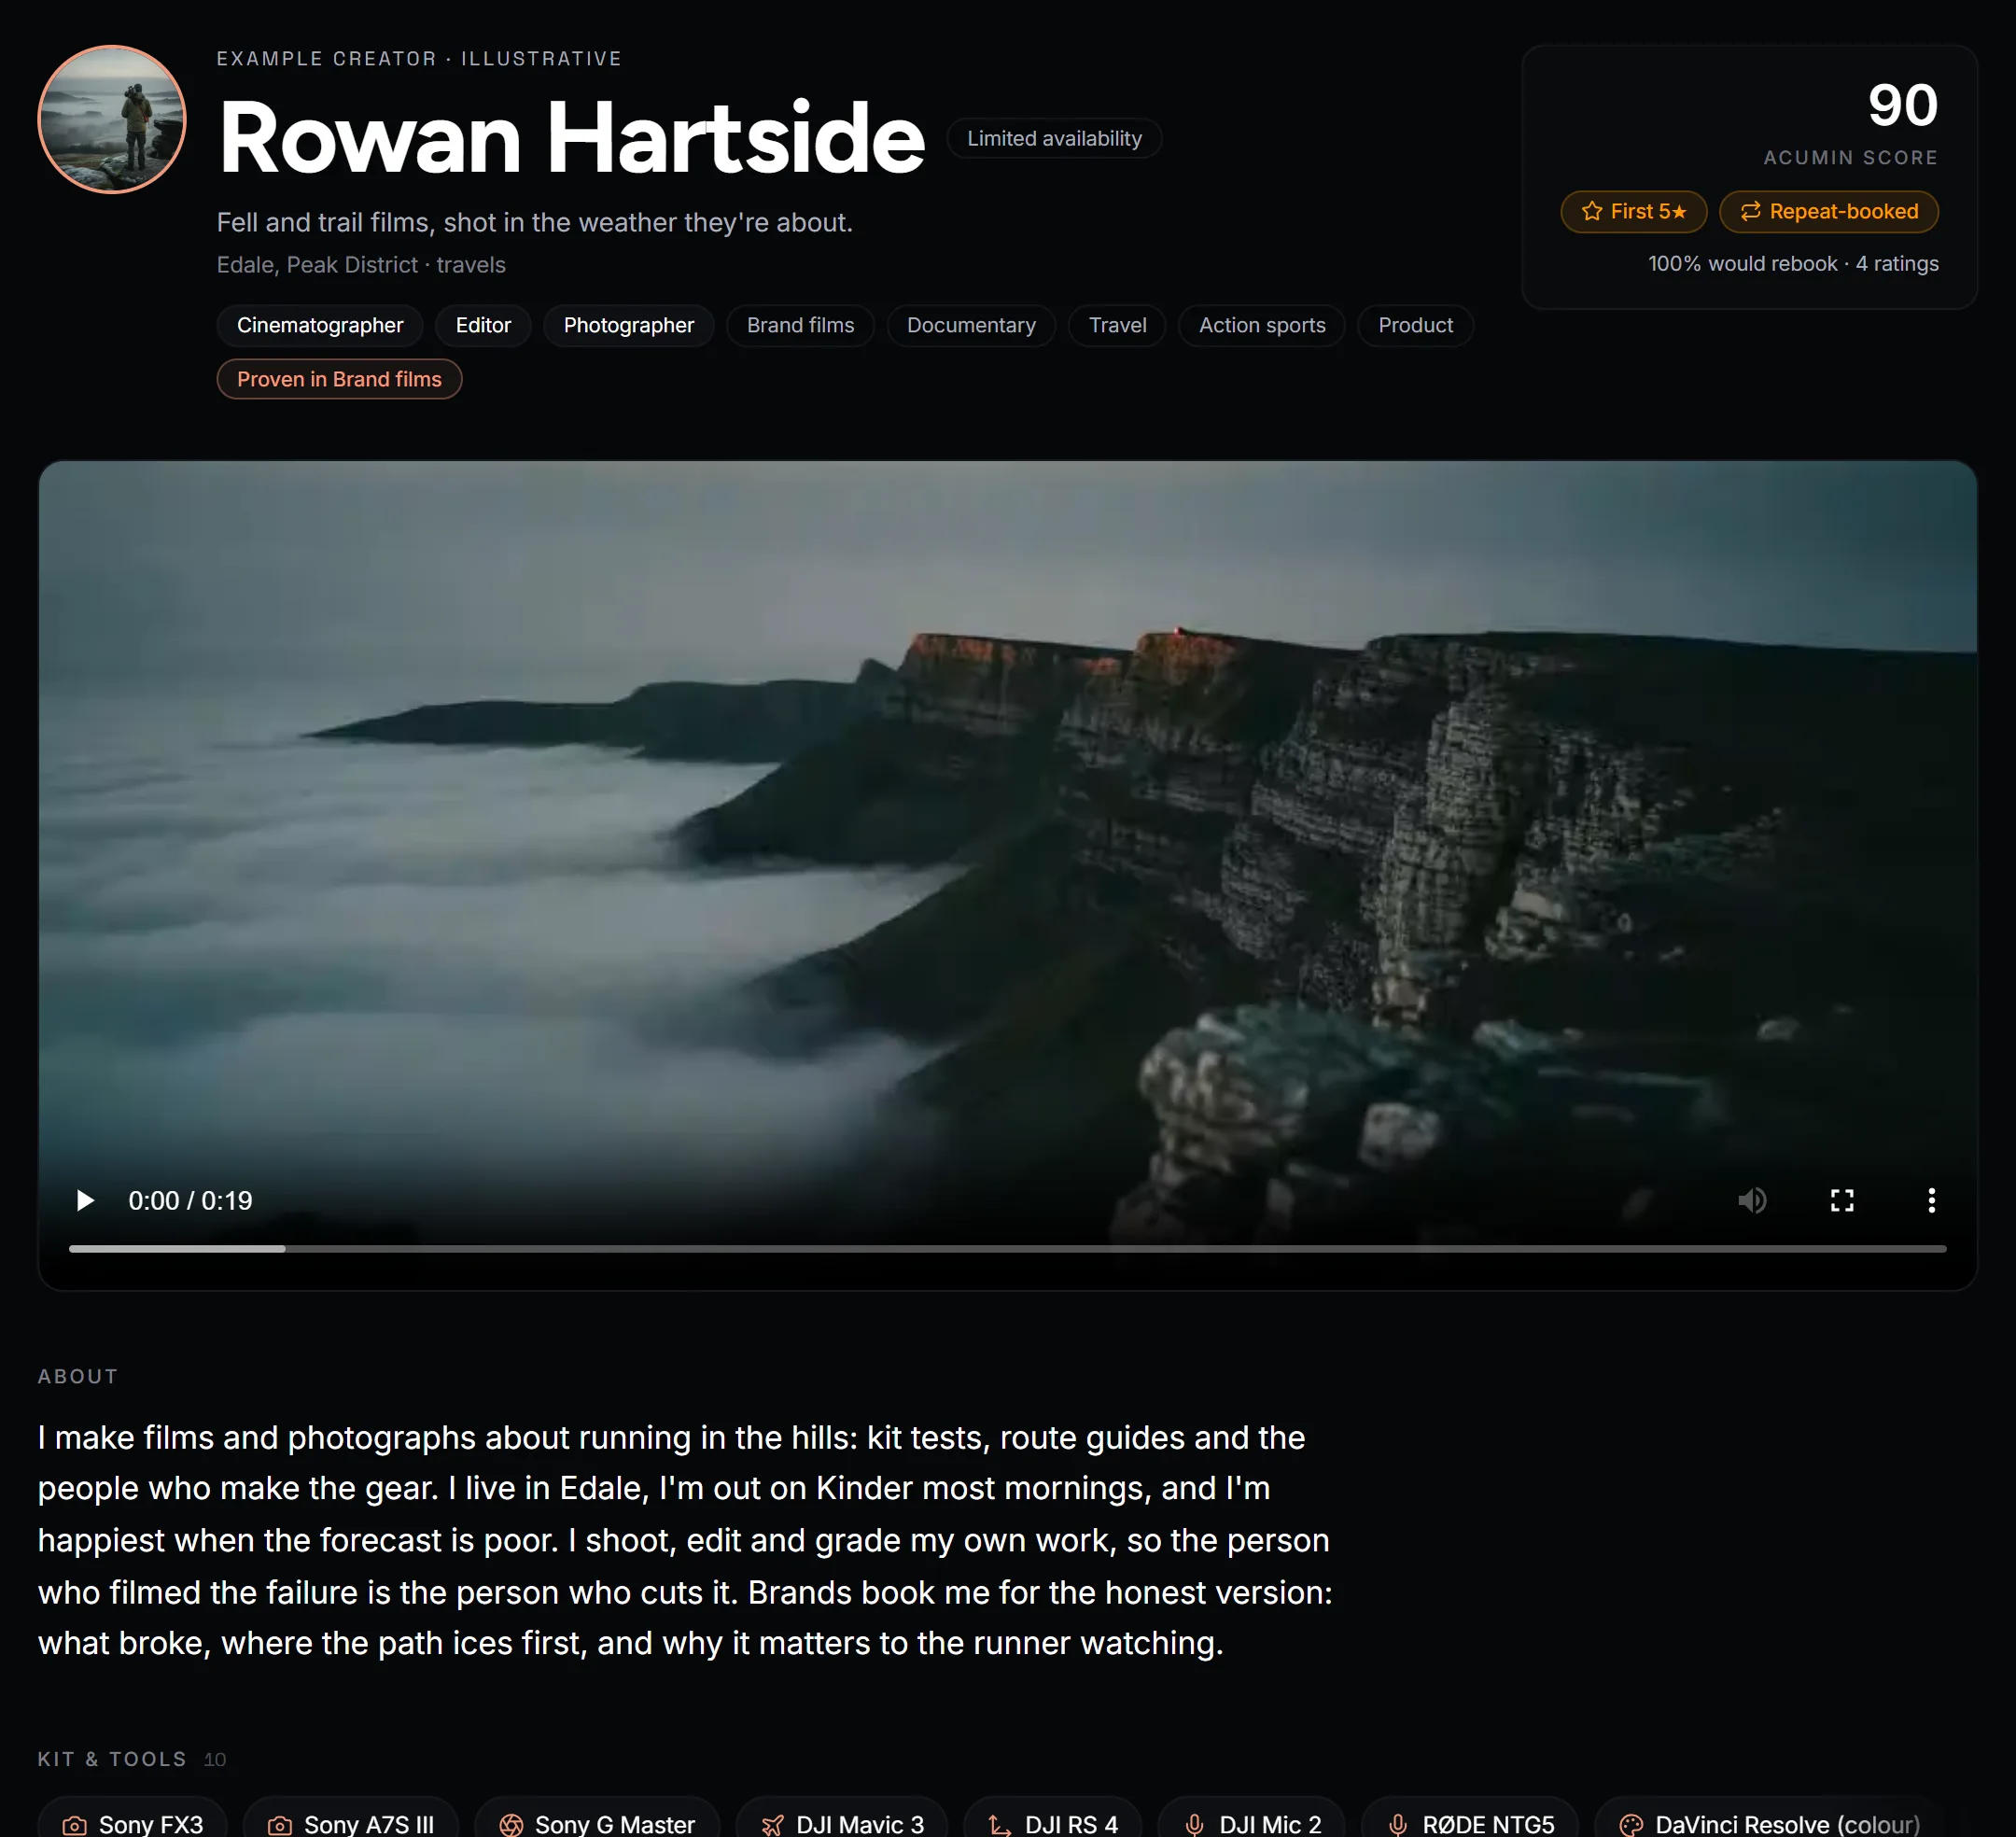
Task: Play the showreel video
Action: 85,1200
